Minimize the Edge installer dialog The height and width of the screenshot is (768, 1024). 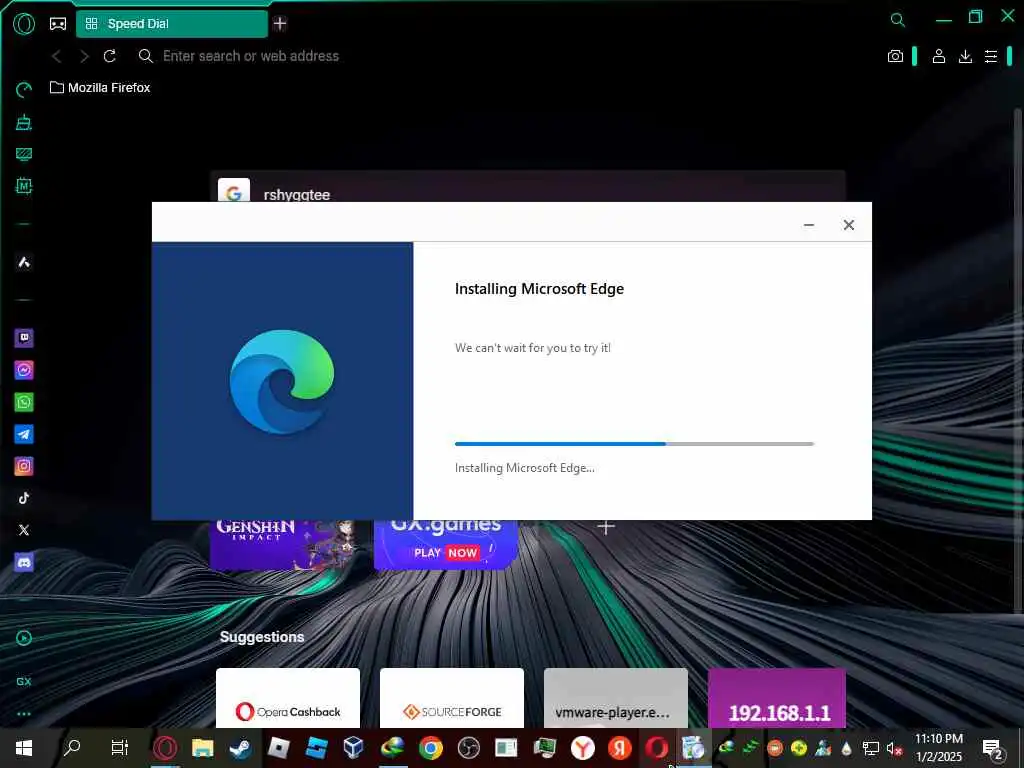pyautogui.click(x=808, y=225)
